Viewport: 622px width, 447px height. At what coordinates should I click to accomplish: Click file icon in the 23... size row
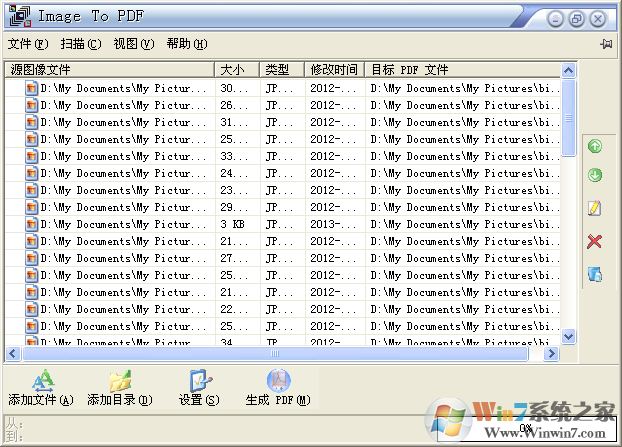(x=31, y=190)
